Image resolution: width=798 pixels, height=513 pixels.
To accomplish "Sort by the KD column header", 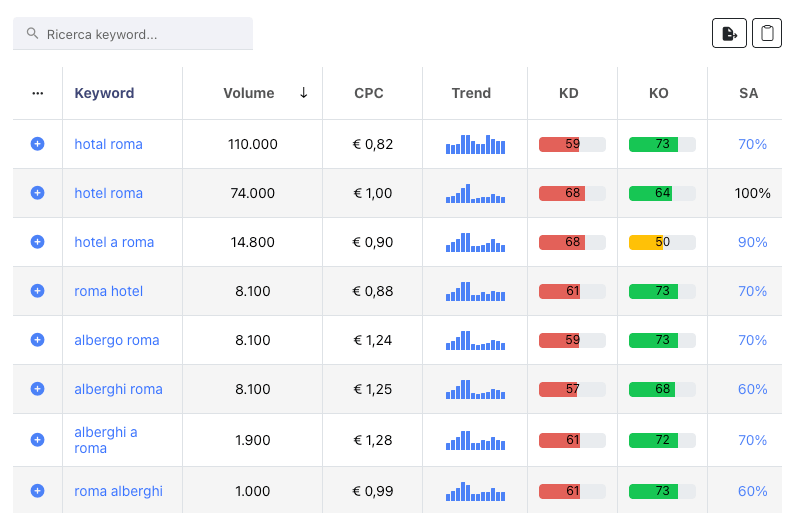I will tap(568, 93).
